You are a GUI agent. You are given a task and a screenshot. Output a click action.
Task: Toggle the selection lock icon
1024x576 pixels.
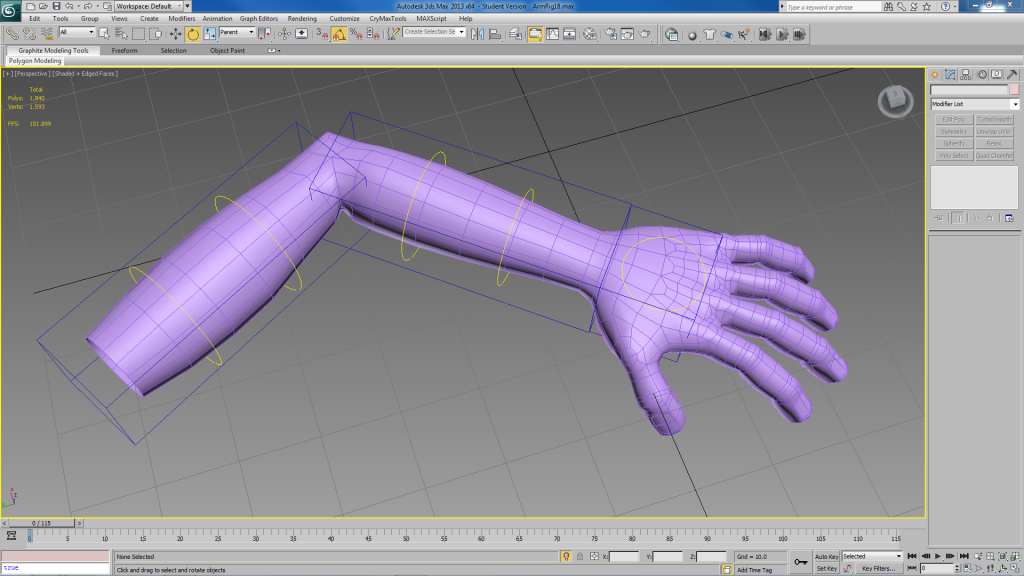[566, 556]
